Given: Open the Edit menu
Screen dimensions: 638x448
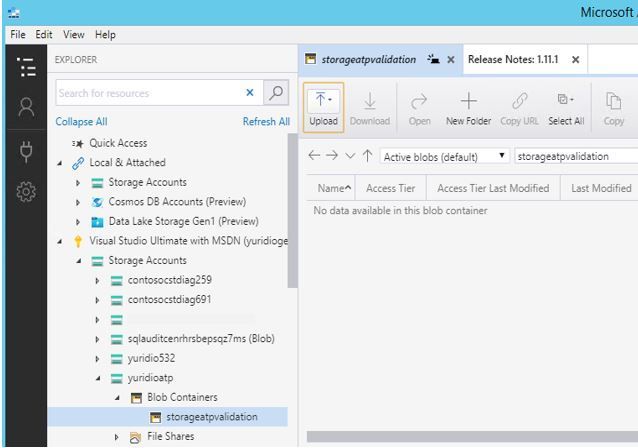Looking at the screenshot, I should pos(44,35).
